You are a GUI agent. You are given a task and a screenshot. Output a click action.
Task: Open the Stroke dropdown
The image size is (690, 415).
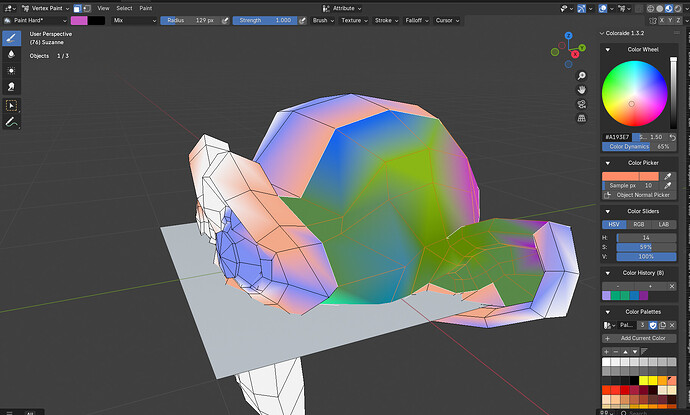pos(386,20)
